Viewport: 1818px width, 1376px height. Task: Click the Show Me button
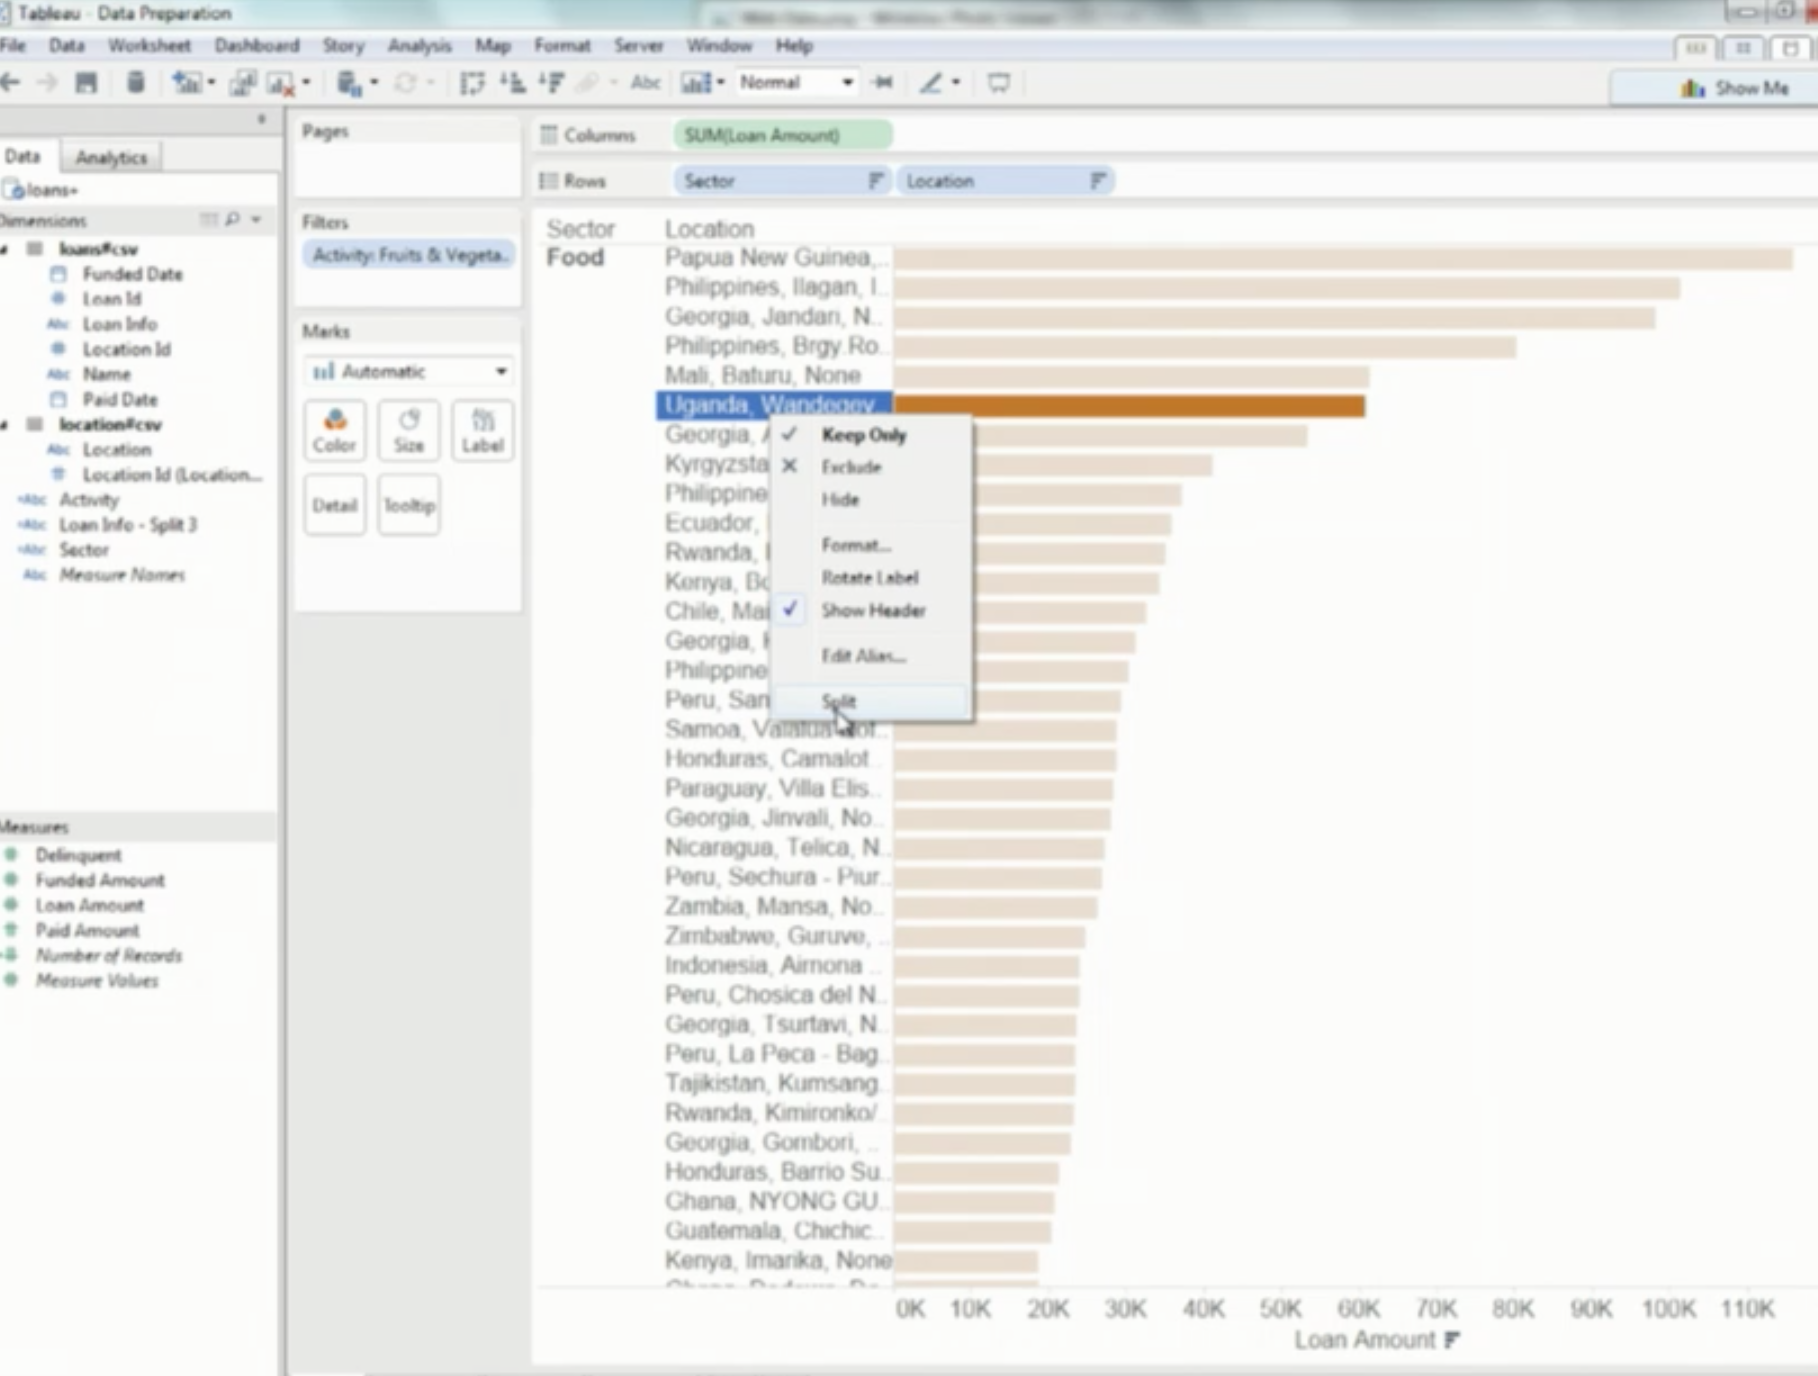point(1735,88)
